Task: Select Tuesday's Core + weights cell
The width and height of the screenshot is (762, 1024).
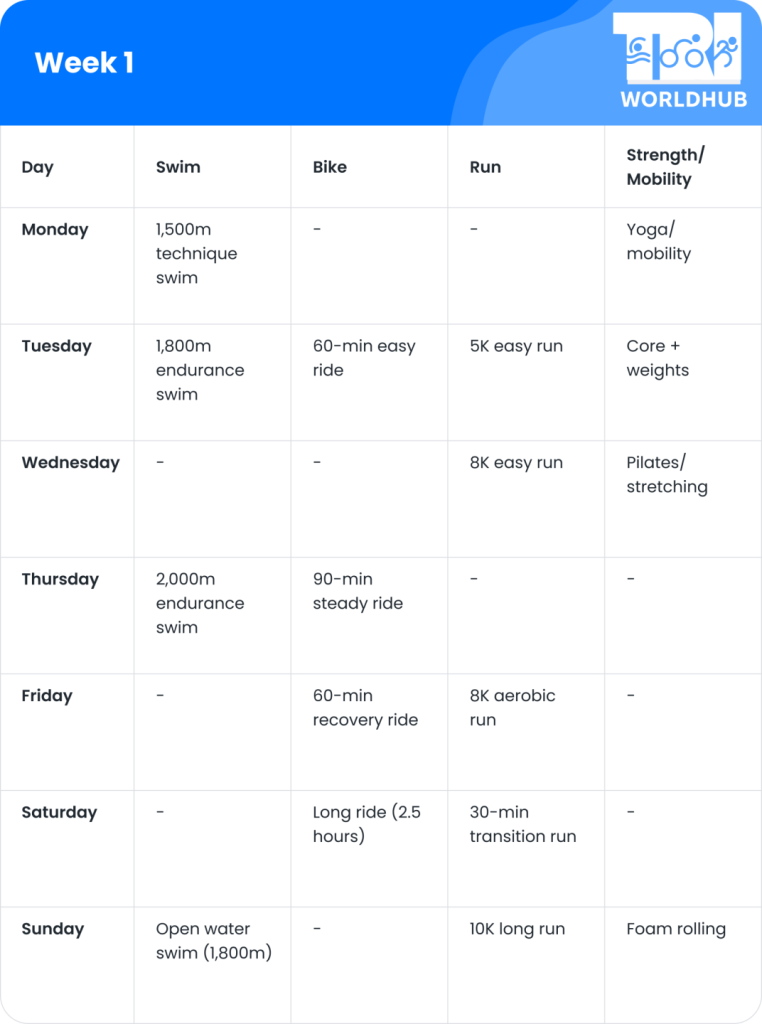Action: (657, 358)
